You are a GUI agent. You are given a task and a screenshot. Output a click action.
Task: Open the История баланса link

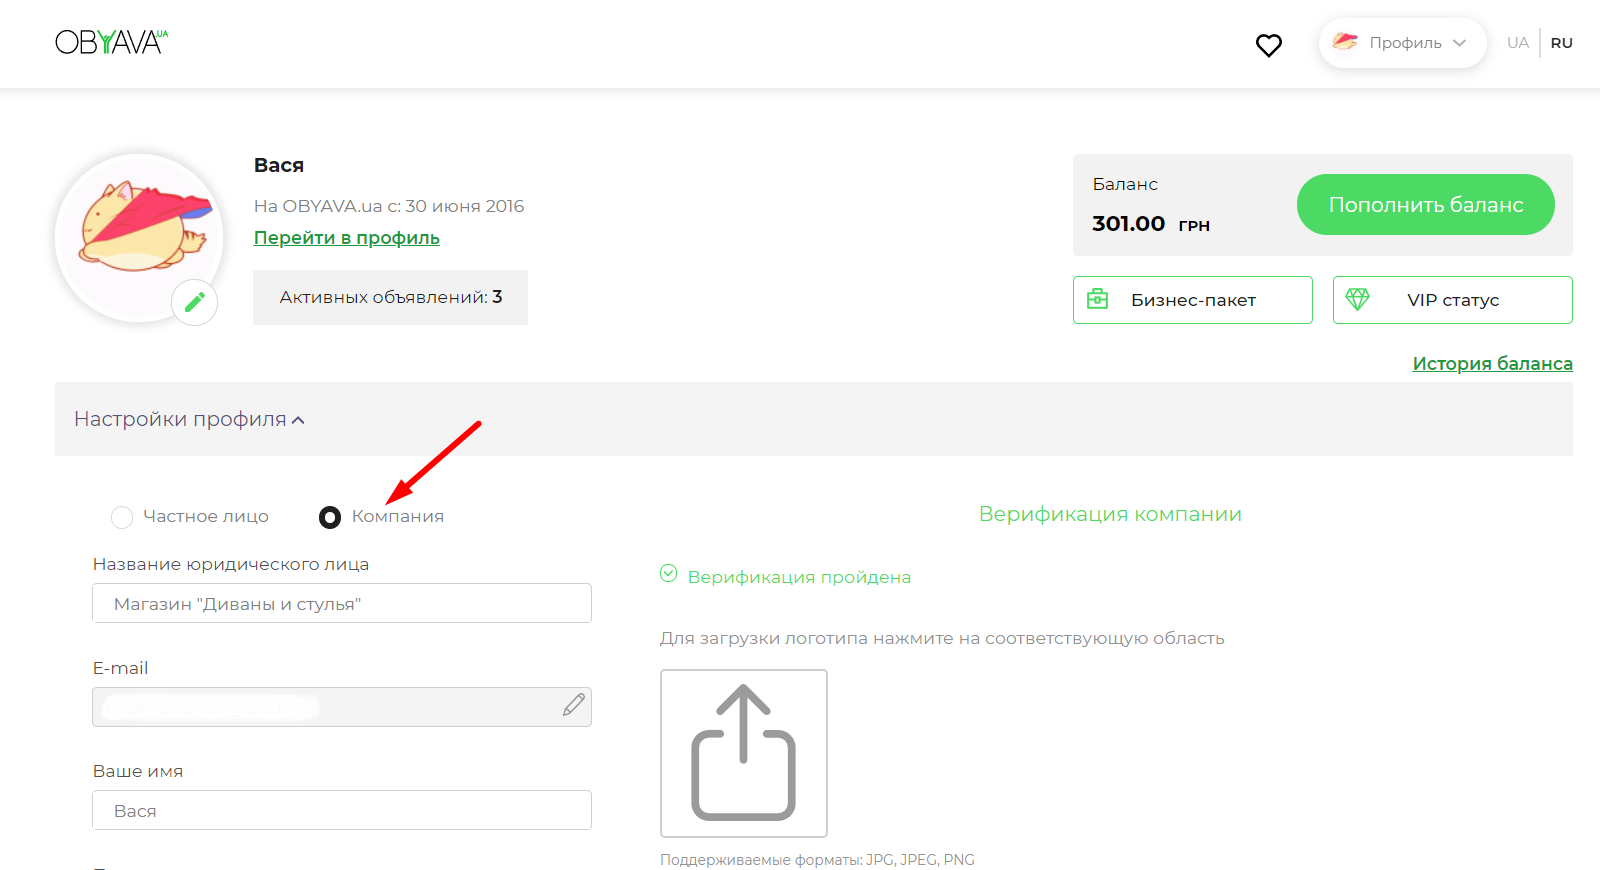1492,364
